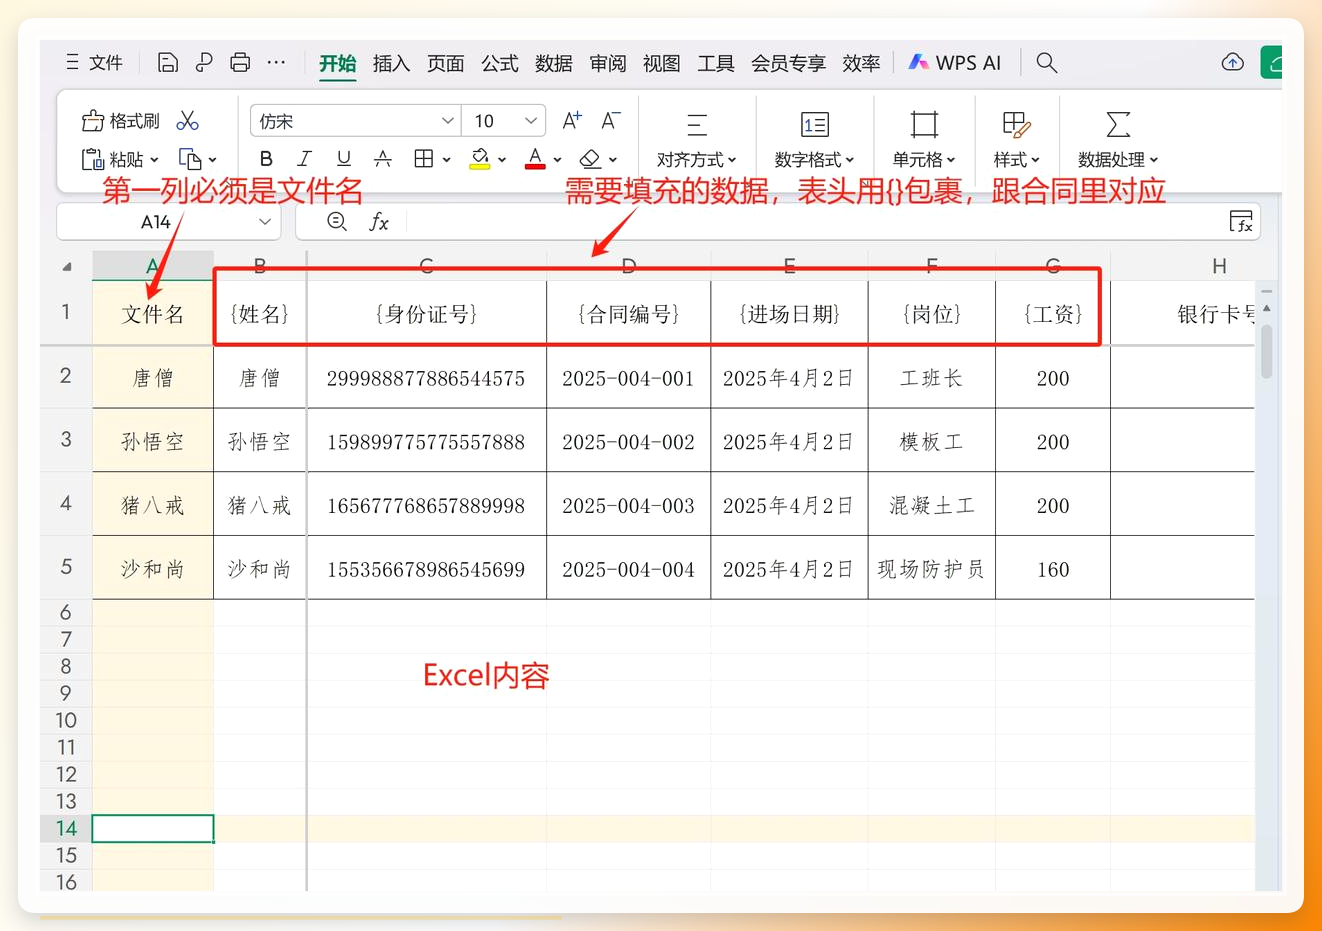
Task: Expand the font color dropdown arrow
Action: pos(557,160)
